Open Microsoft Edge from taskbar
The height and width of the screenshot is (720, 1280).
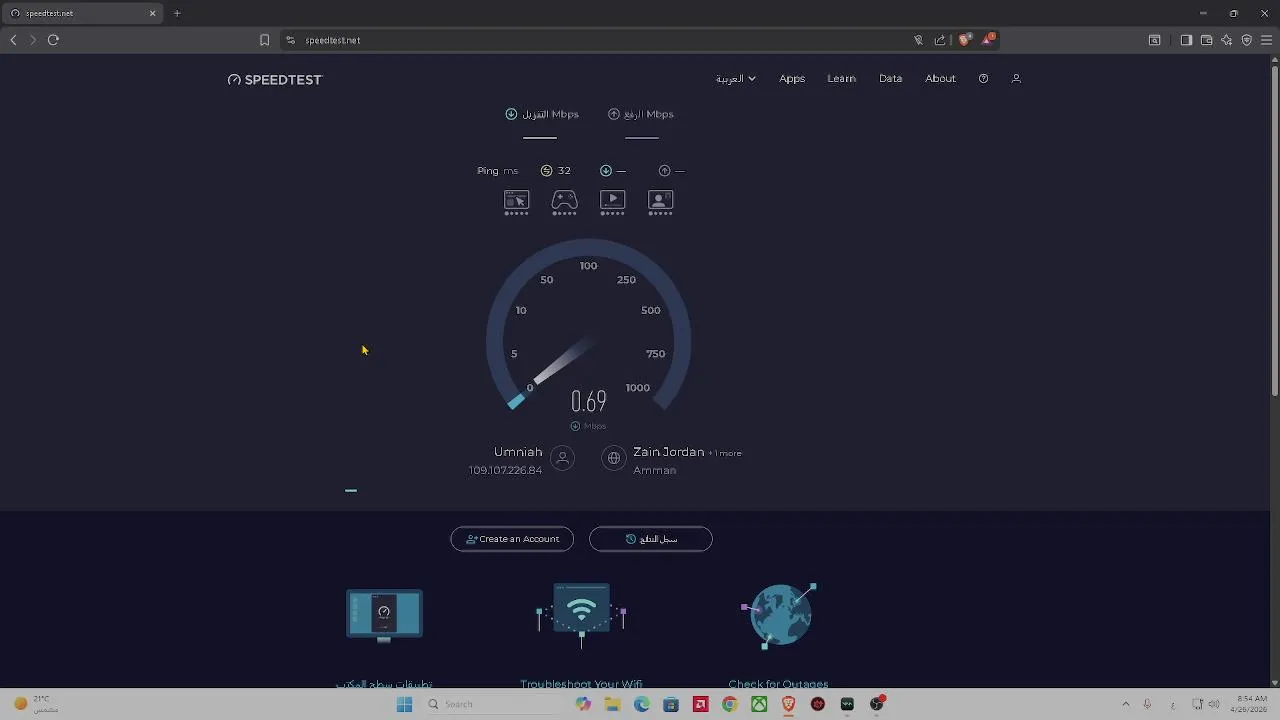641,704
